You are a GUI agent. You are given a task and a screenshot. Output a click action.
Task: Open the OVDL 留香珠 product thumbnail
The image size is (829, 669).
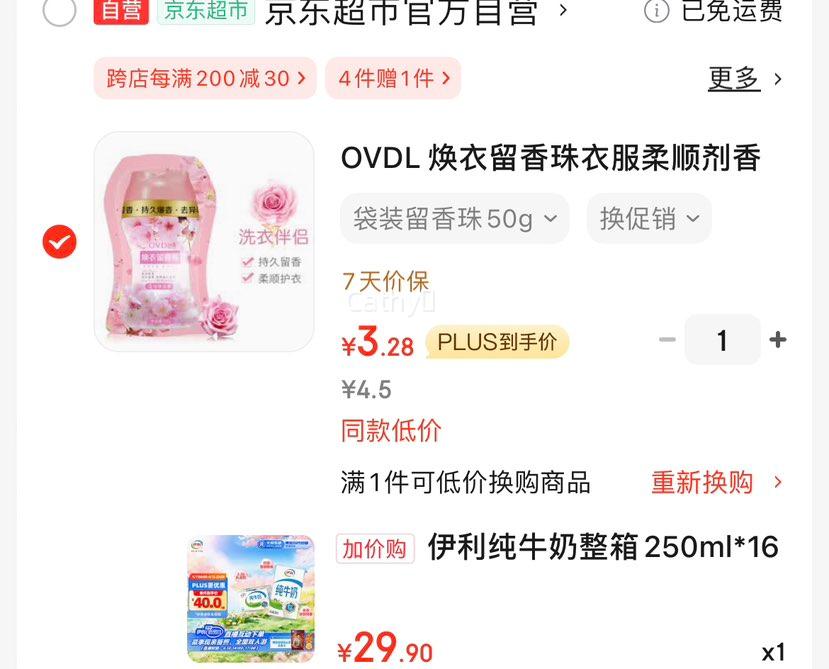click(x=204, y=241)
